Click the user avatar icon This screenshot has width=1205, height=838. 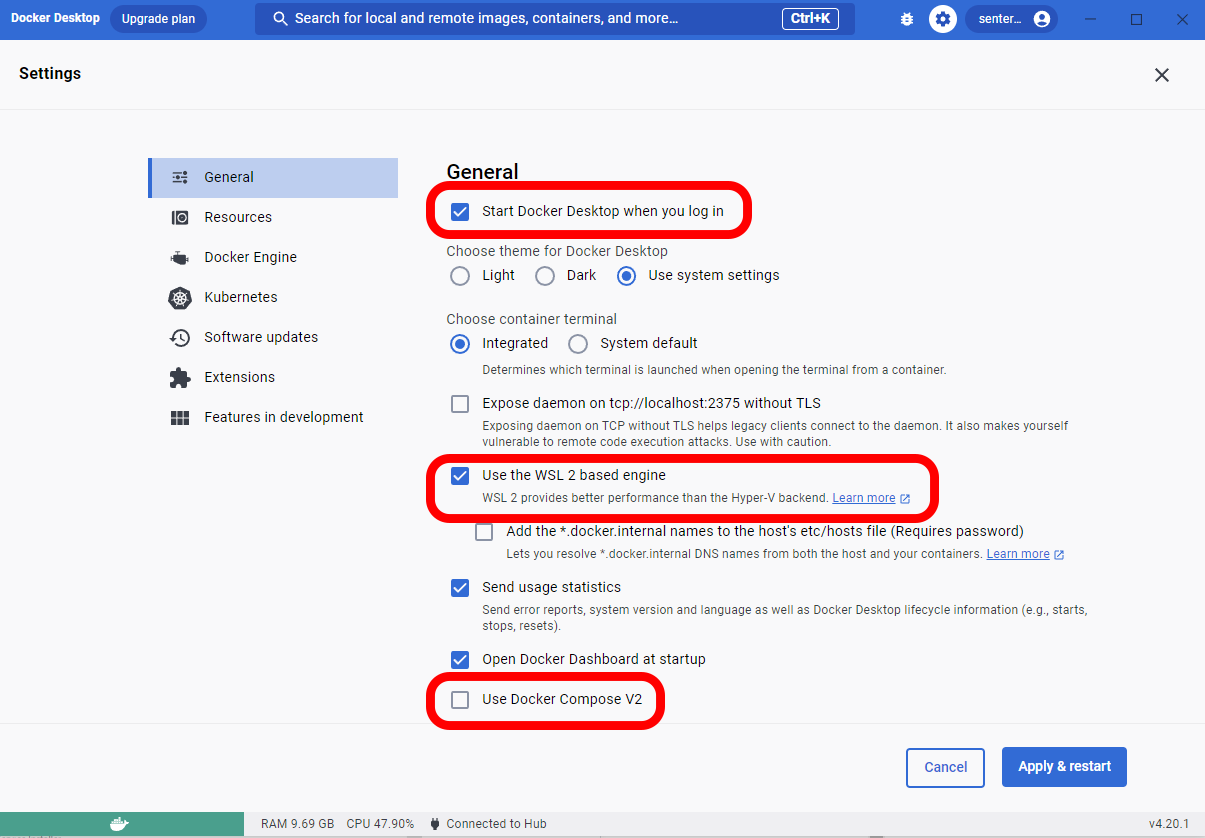(x=1042, y=19)
